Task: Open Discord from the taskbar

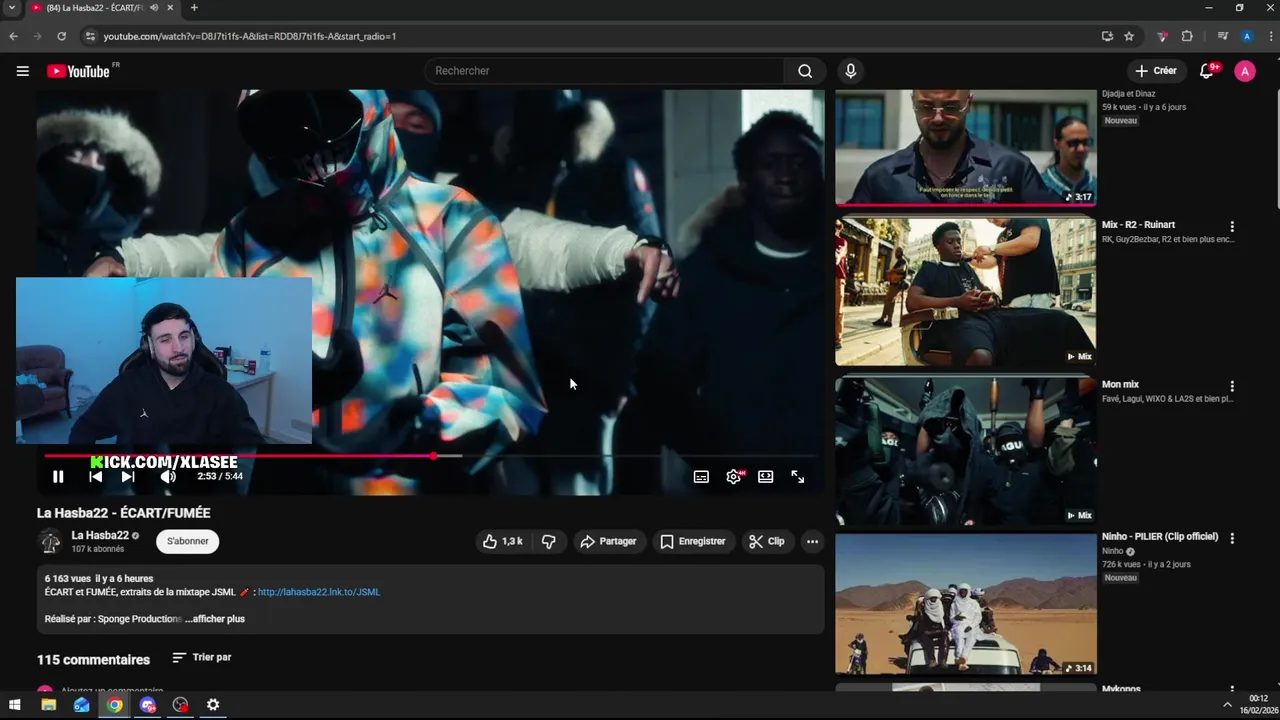Action: tap(148, 705)
